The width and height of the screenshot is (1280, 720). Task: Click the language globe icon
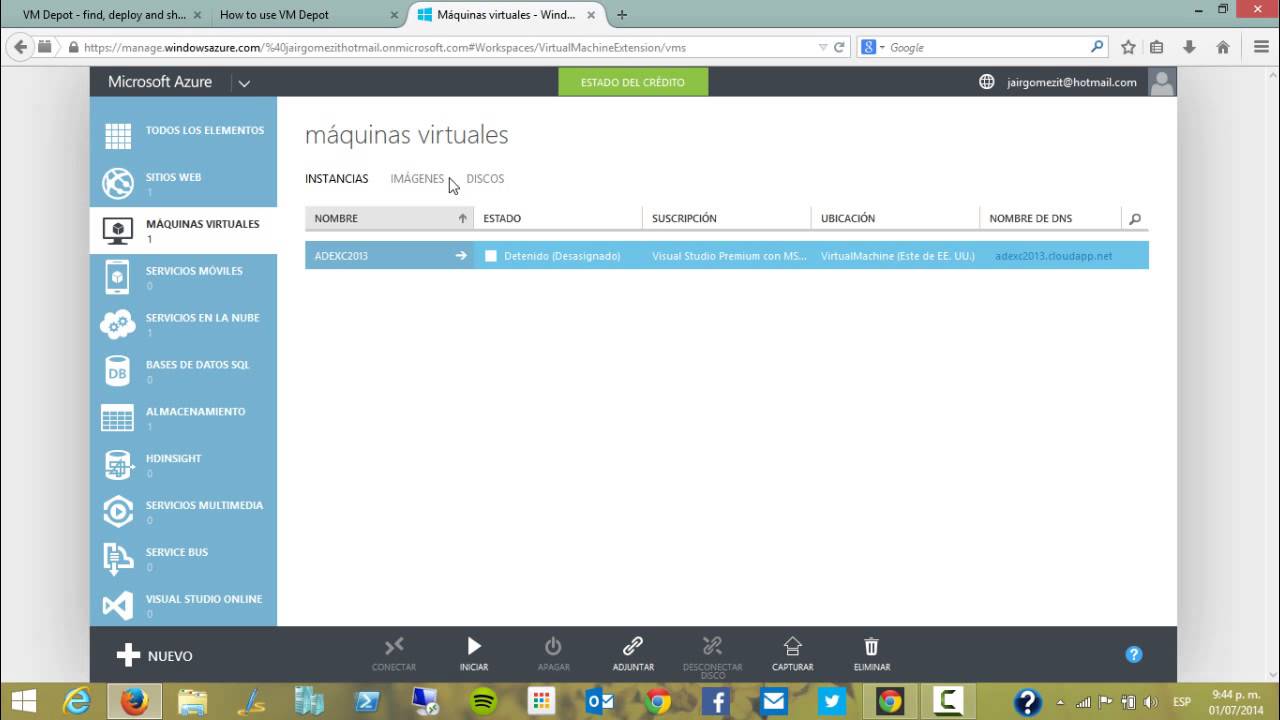coord(987,82)
